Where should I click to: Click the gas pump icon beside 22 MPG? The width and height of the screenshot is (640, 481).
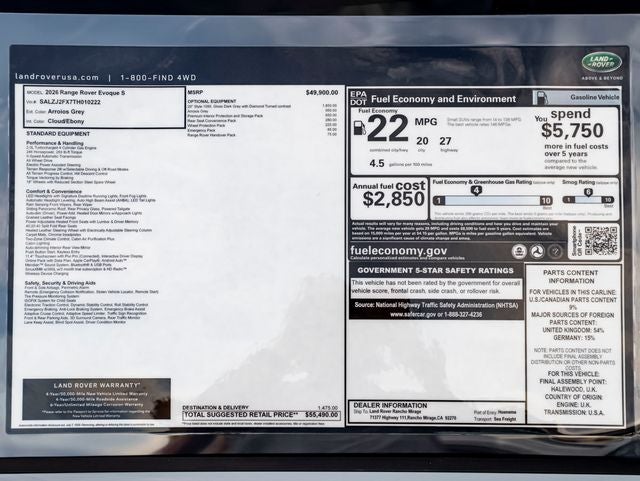tap(359, 128)
